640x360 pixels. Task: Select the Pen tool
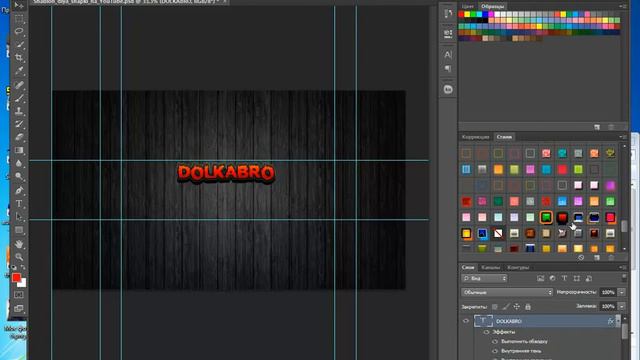(x=19, y=190)
